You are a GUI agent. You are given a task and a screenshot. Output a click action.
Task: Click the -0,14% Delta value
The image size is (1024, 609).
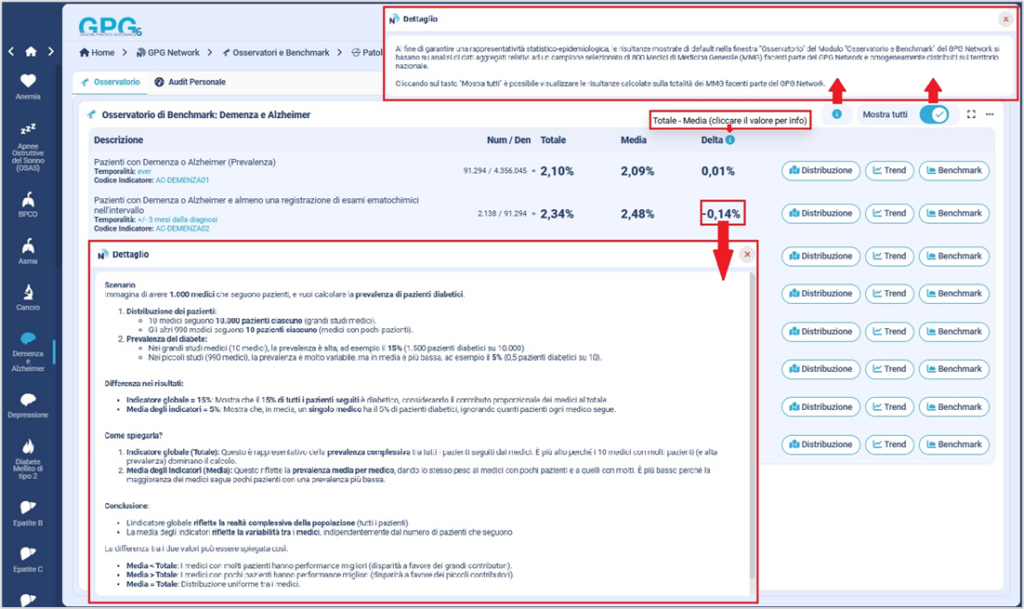(x=721, y=213)
